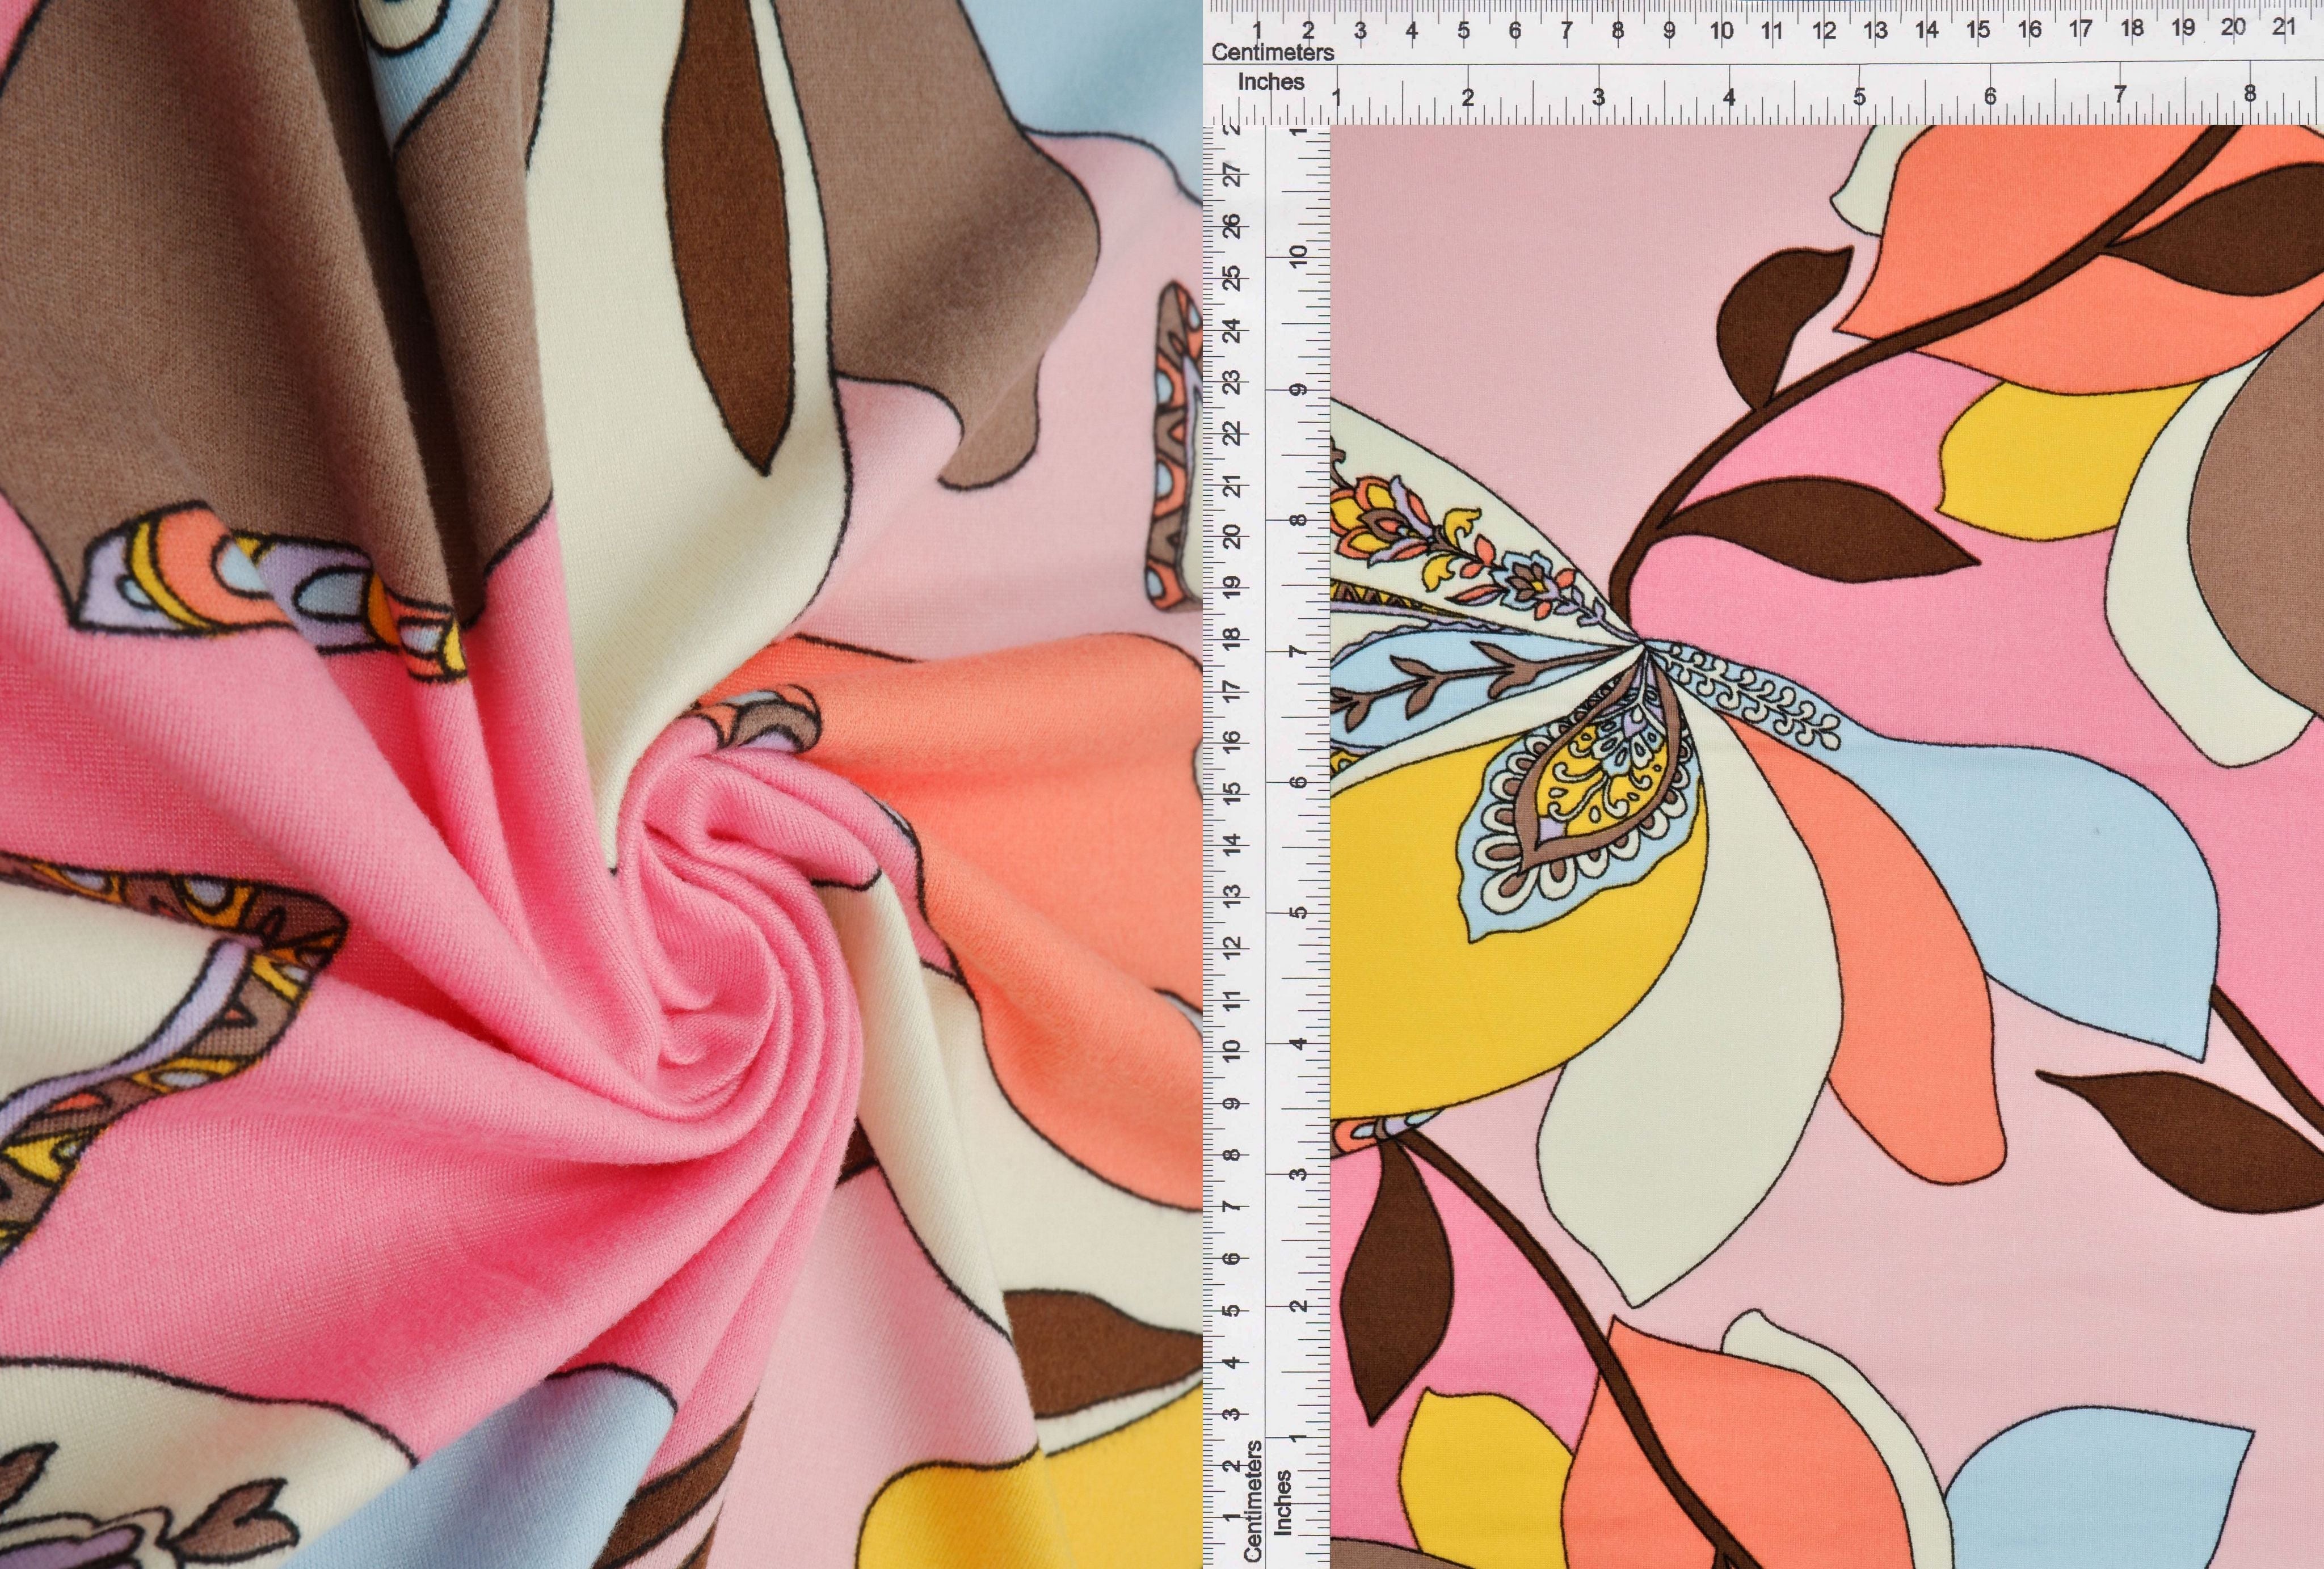Click the 10 inch mark on vertical ruler

coord(1299,256)
